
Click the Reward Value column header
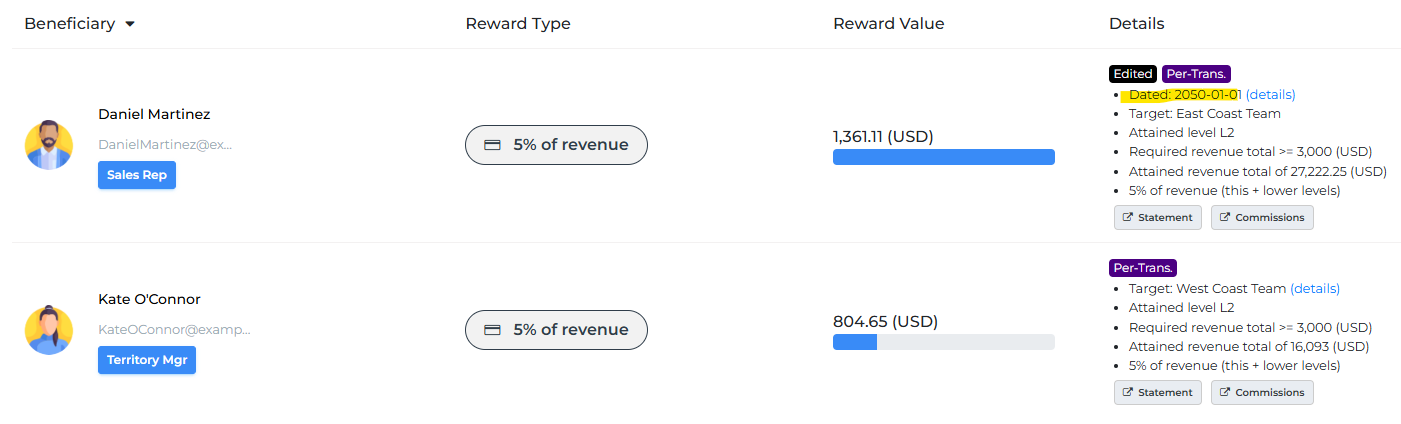[888, 24]
